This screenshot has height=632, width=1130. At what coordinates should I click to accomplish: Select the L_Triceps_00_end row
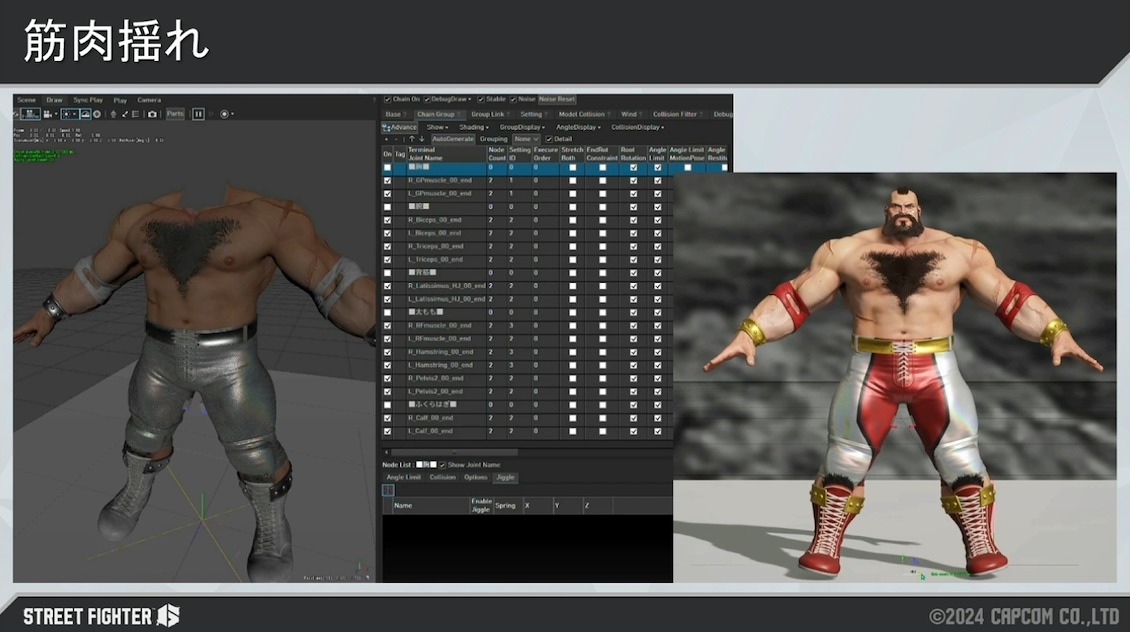[x=527, y=260]
